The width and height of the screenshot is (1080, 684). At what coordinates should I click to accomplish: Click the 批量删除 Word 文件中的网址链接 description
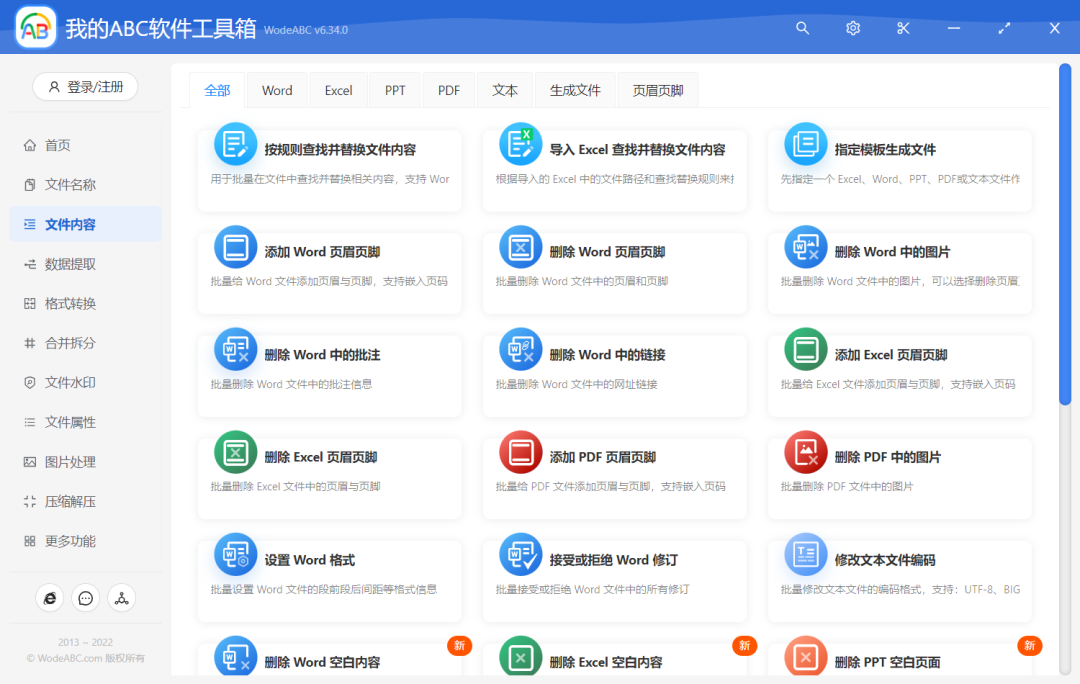point(577,384)
